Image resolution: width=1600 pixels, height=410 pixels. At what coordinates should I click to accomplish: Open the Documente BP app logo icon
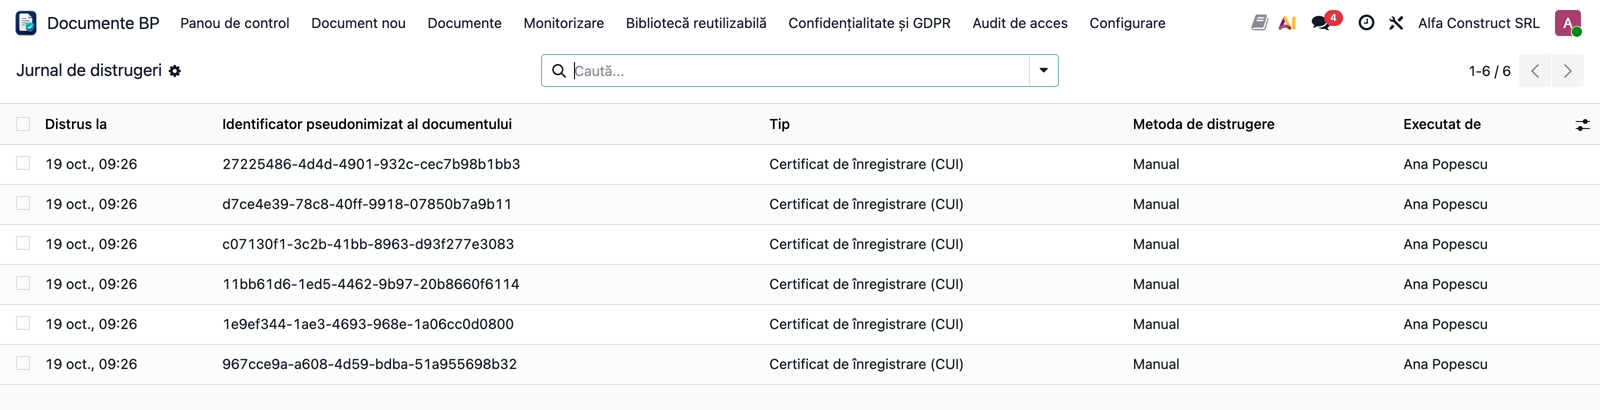point(26,23)
